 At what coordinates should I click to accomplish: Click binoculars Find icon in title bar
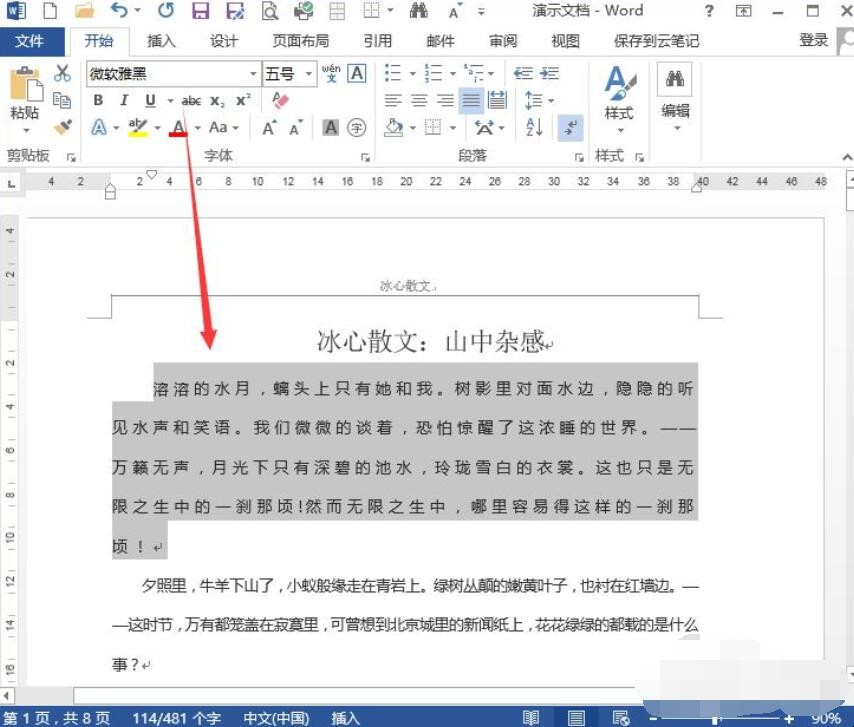click(418, 10)
